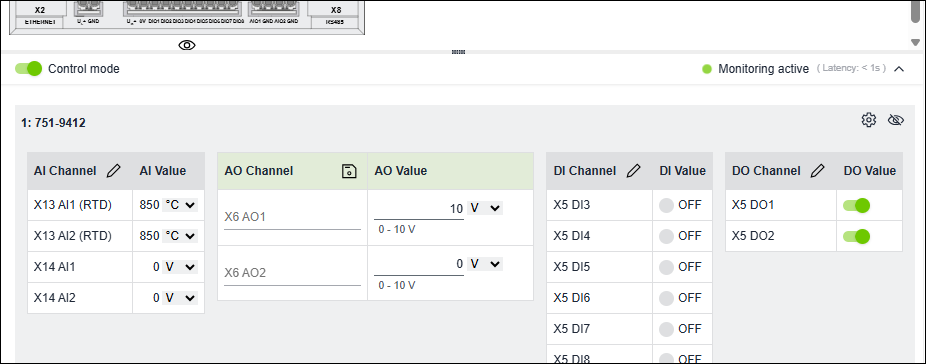Open unit dropdown for X13 AI2 (RTD)

click(x=180, y=236)
